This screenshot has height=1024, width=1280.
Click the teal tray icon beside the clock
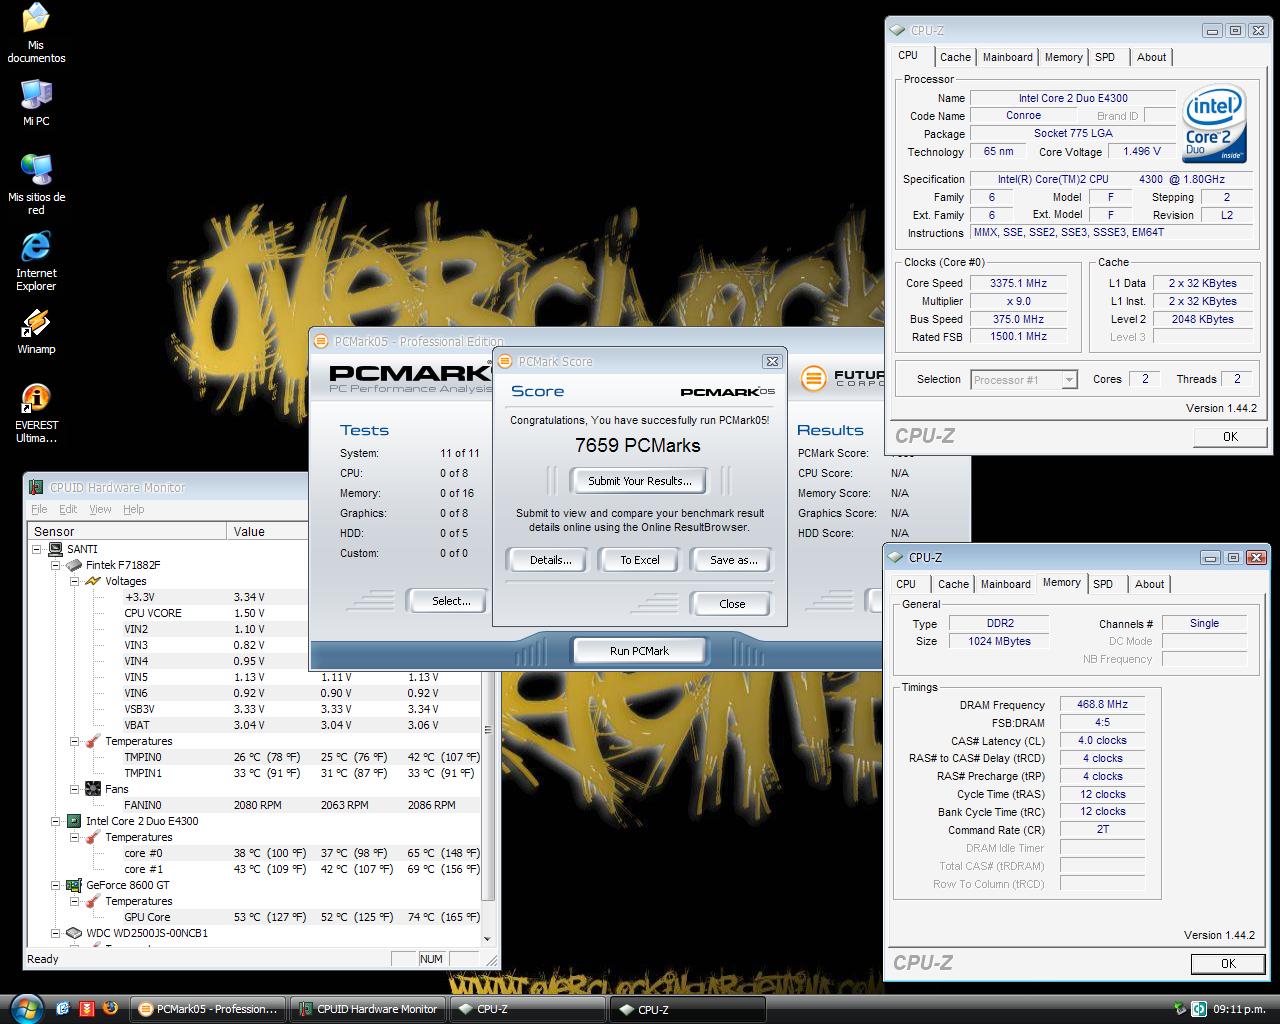coord(1198,1009)
